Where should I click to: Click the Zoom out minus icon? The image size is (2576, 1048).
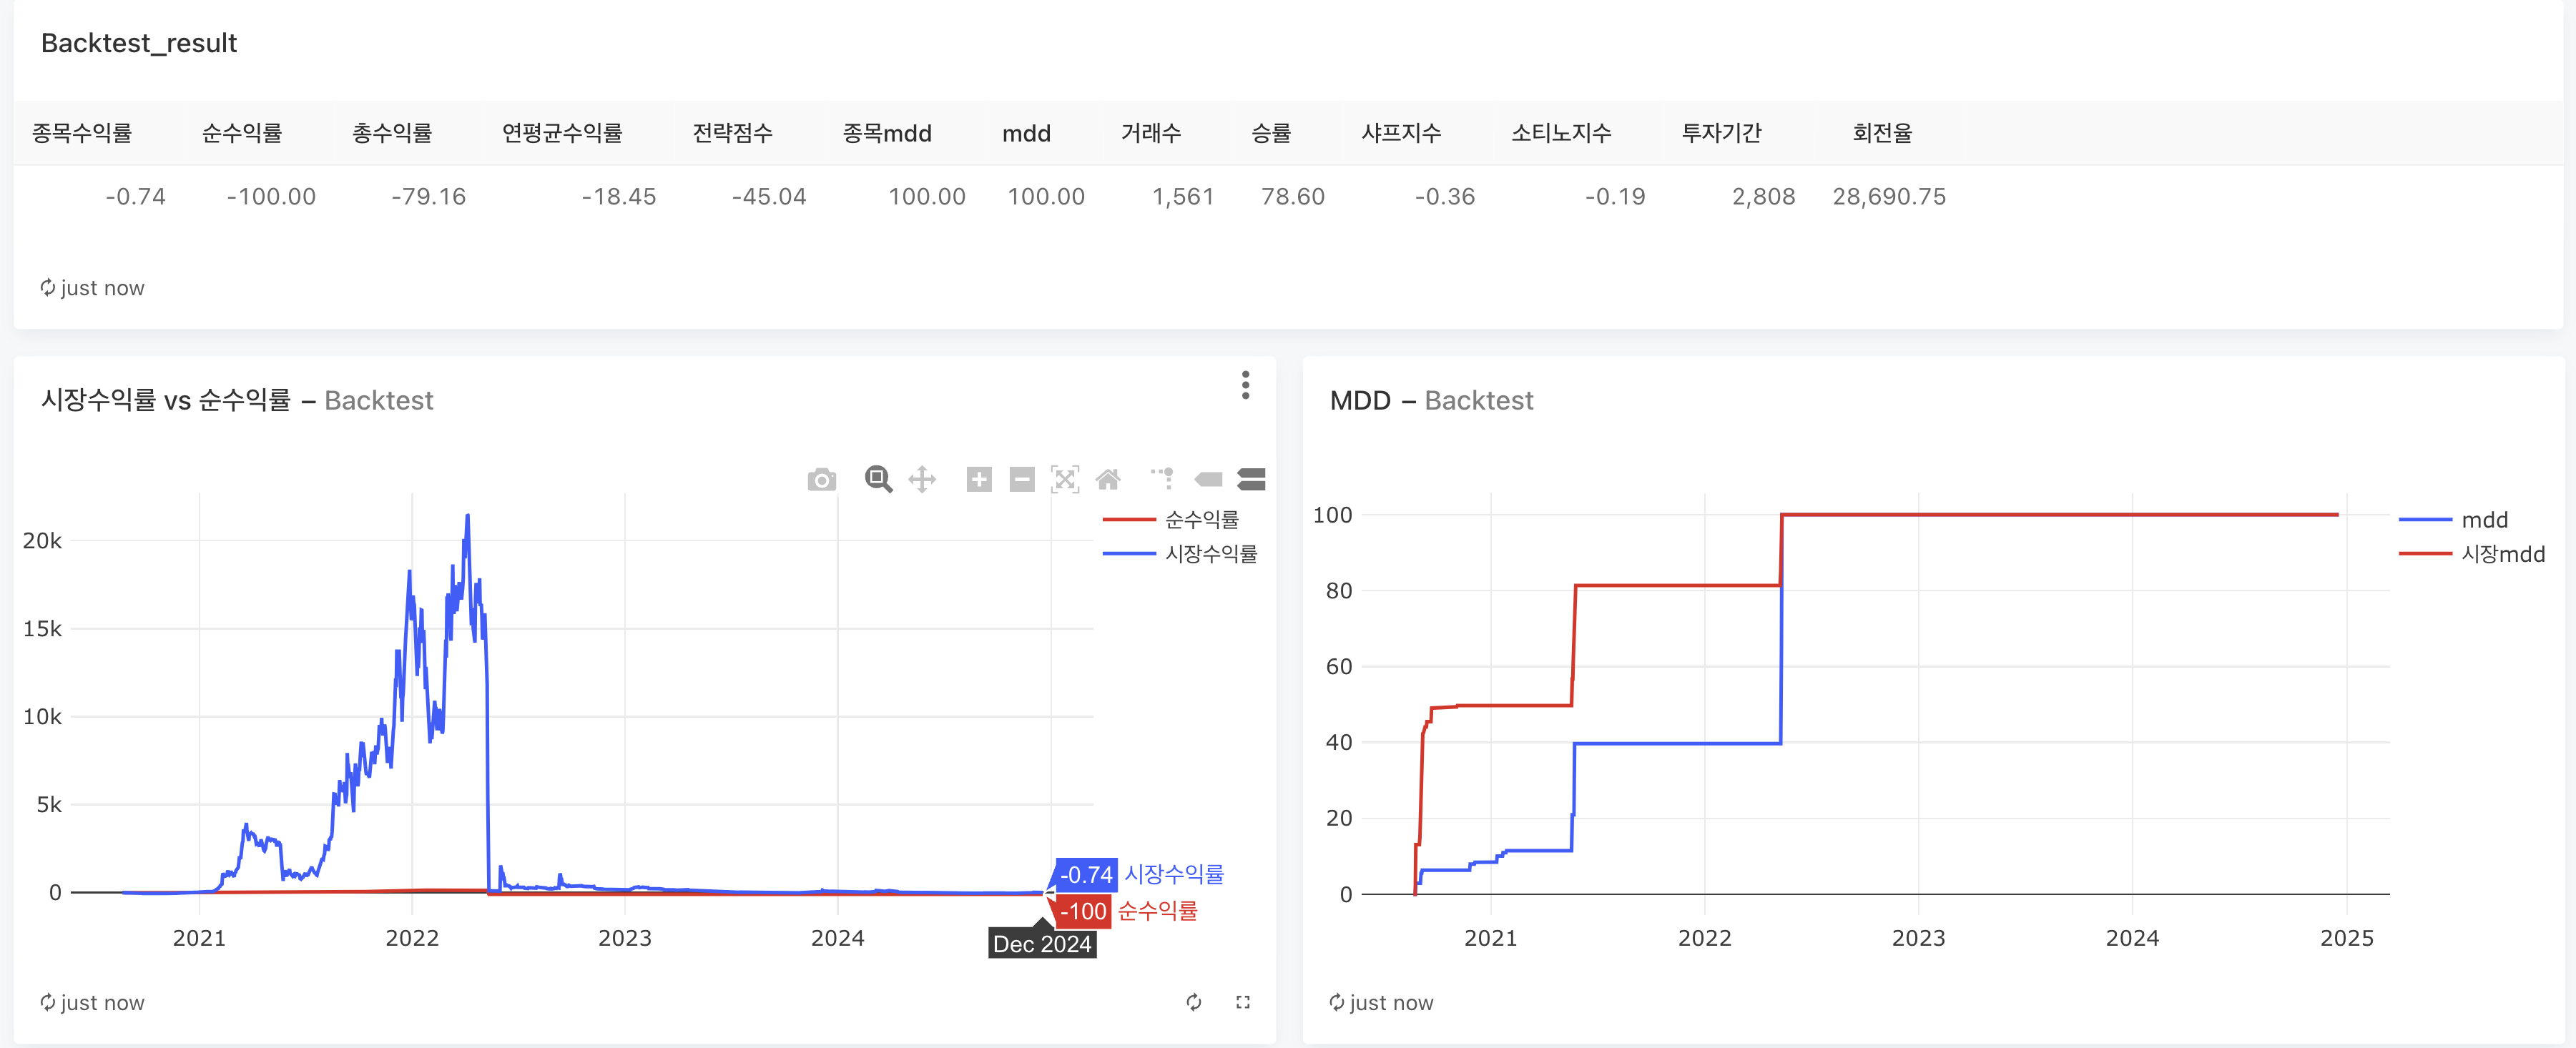point(1021,479)
